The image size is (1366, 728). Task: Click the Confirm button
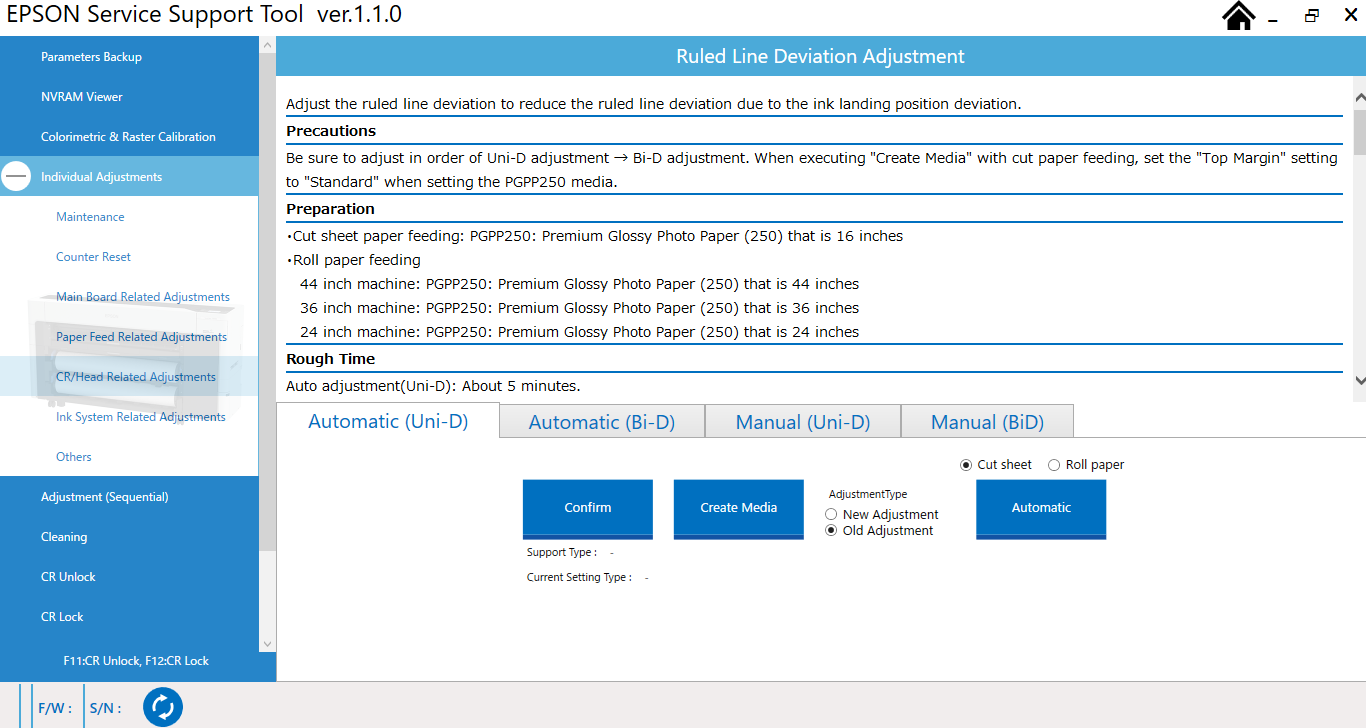click(588, 509)
